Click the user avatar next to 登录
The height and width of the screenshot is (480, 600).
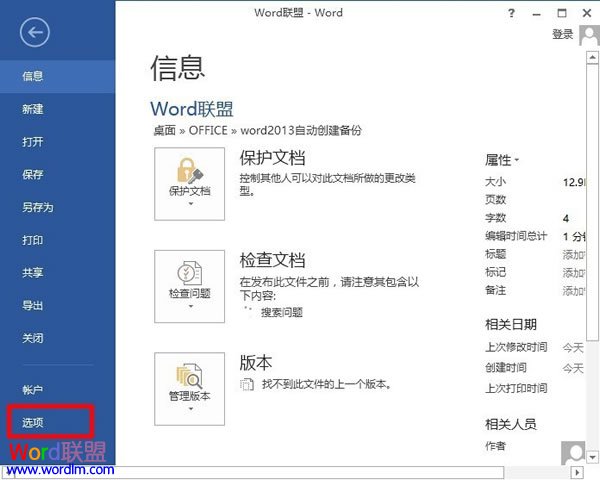coord(588,35)
